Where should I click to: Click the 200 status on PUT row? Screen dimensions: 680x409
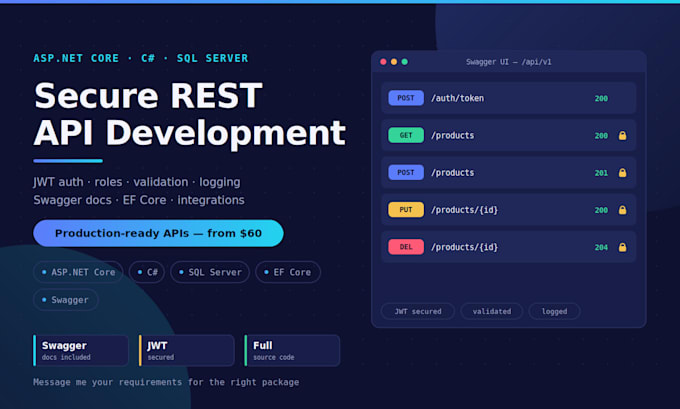601,210
